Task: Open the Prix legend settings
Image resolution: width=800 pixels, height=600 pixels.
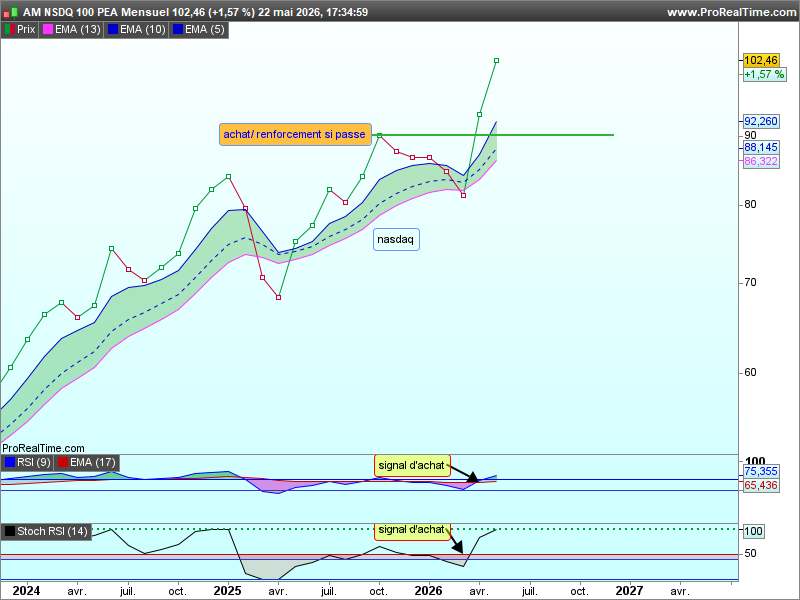Action: pyautogui.click(x=20, y=30)
